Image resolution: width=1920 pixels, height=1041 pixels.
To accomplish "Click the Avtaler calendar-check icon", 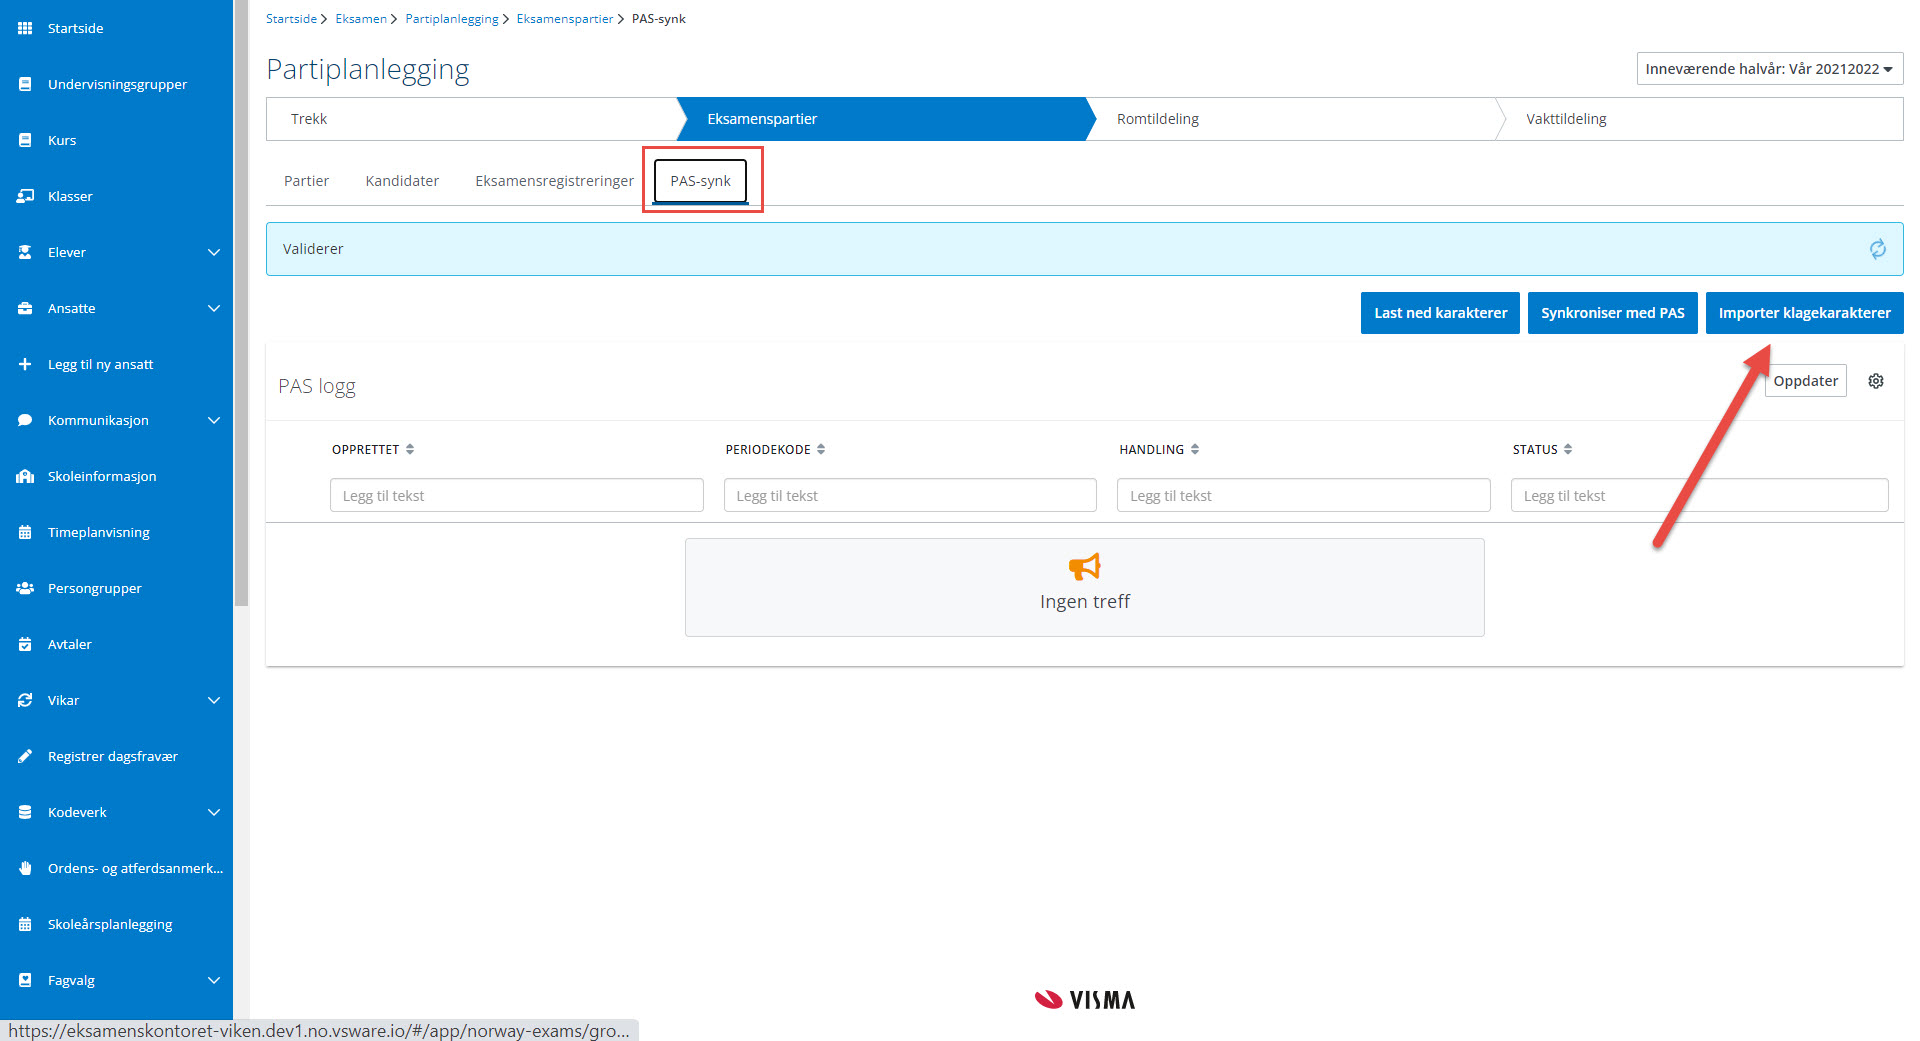I will point(25,644).
